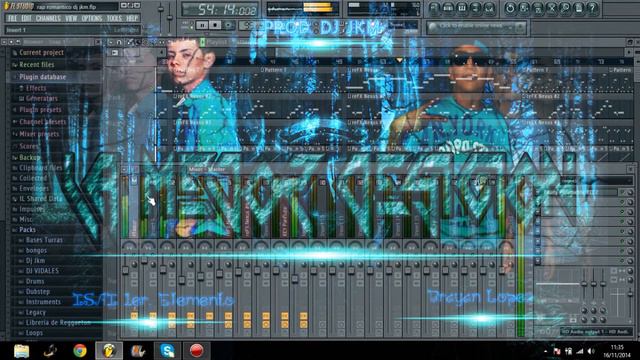Open the taskbar clock and date
Viewport: 640px width, 360px height.
click(618, 351)
